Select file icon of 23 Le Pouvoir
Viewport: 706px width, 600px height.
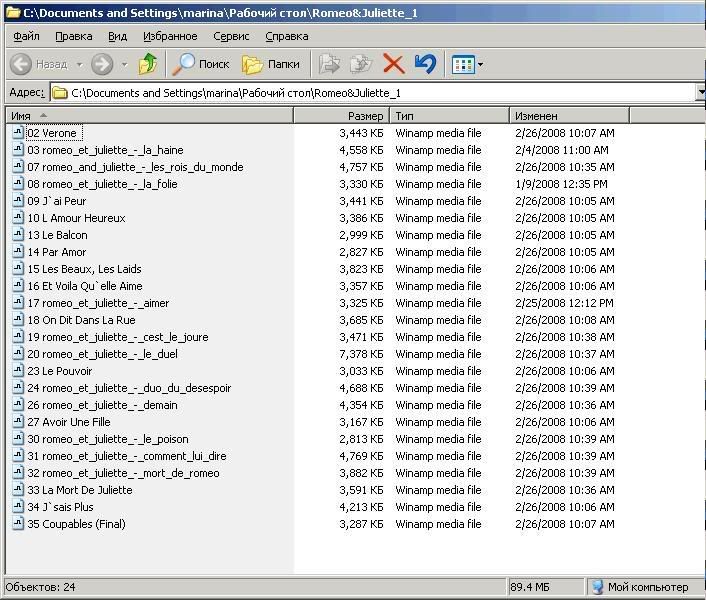click(x=18, y=371)
